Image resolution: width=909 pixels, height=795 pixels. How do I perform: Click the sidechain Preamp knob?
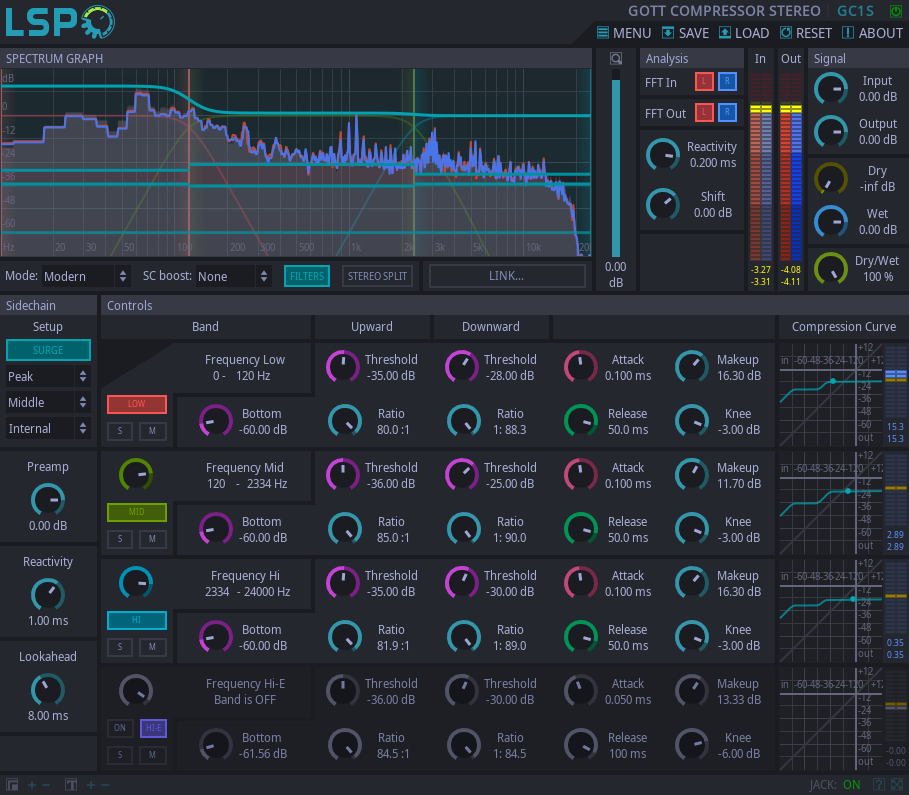pyautogui.click(x=48, y=500)
